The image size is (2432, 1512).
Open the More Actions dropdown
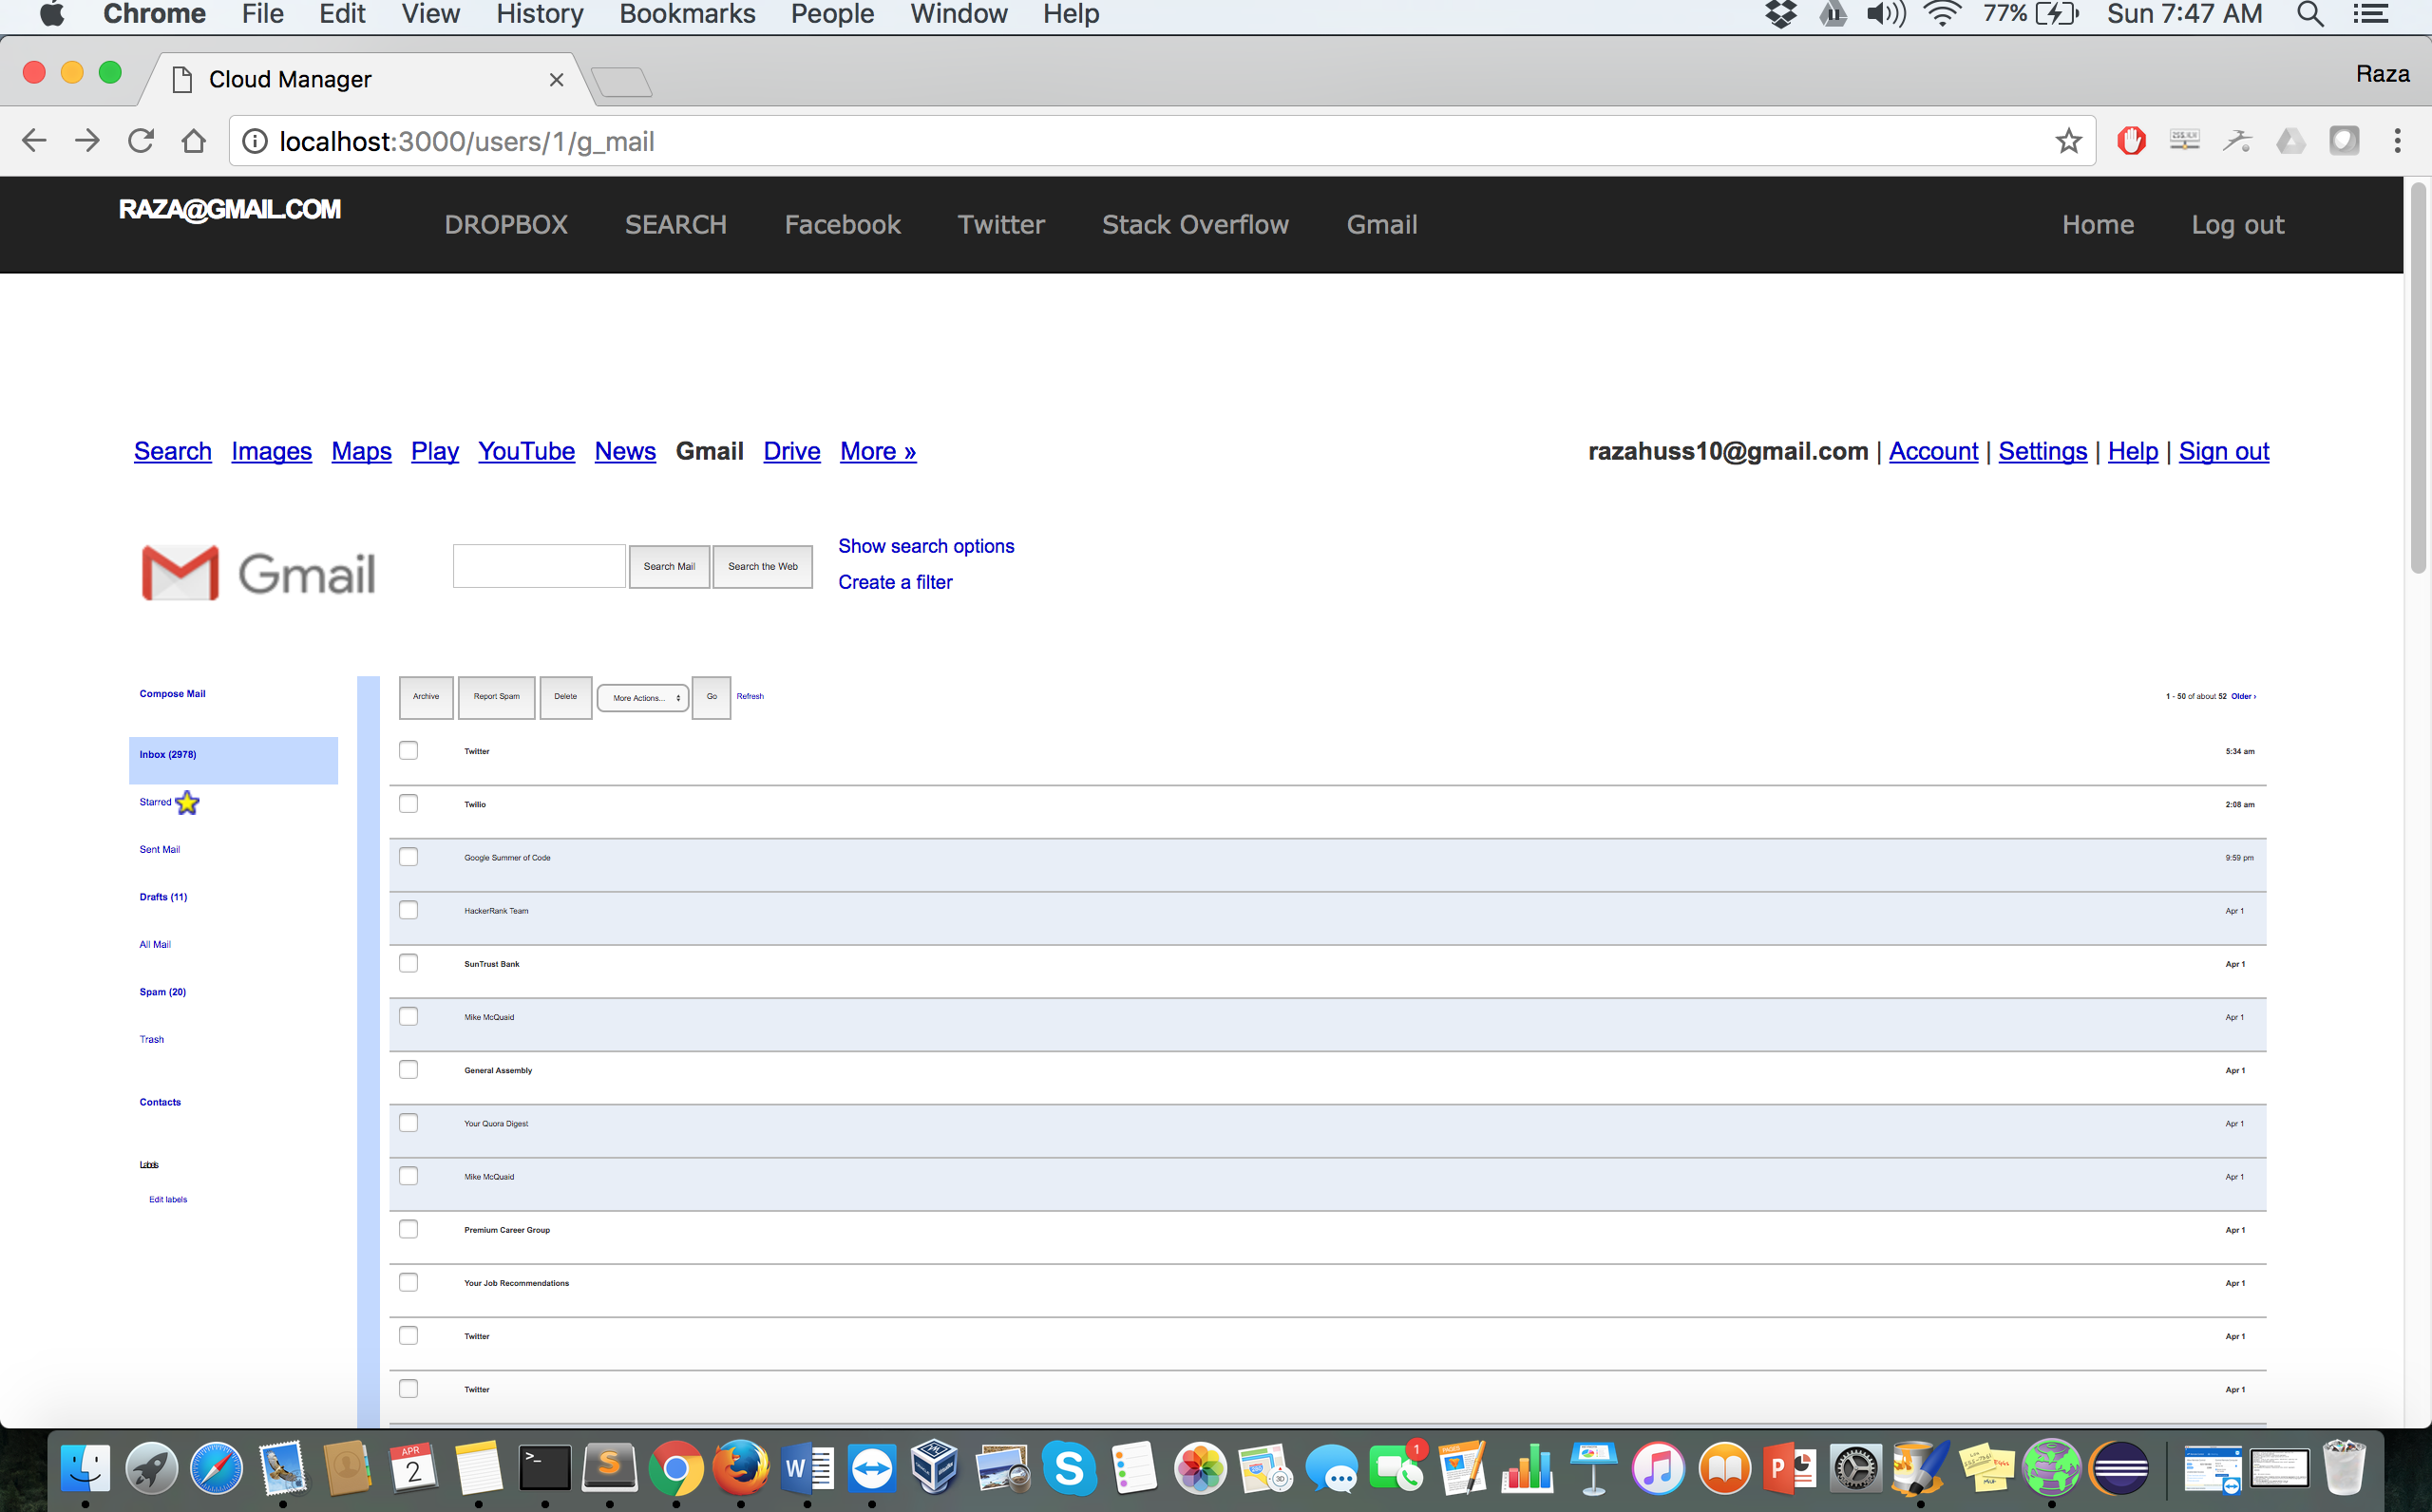[643, 698]
